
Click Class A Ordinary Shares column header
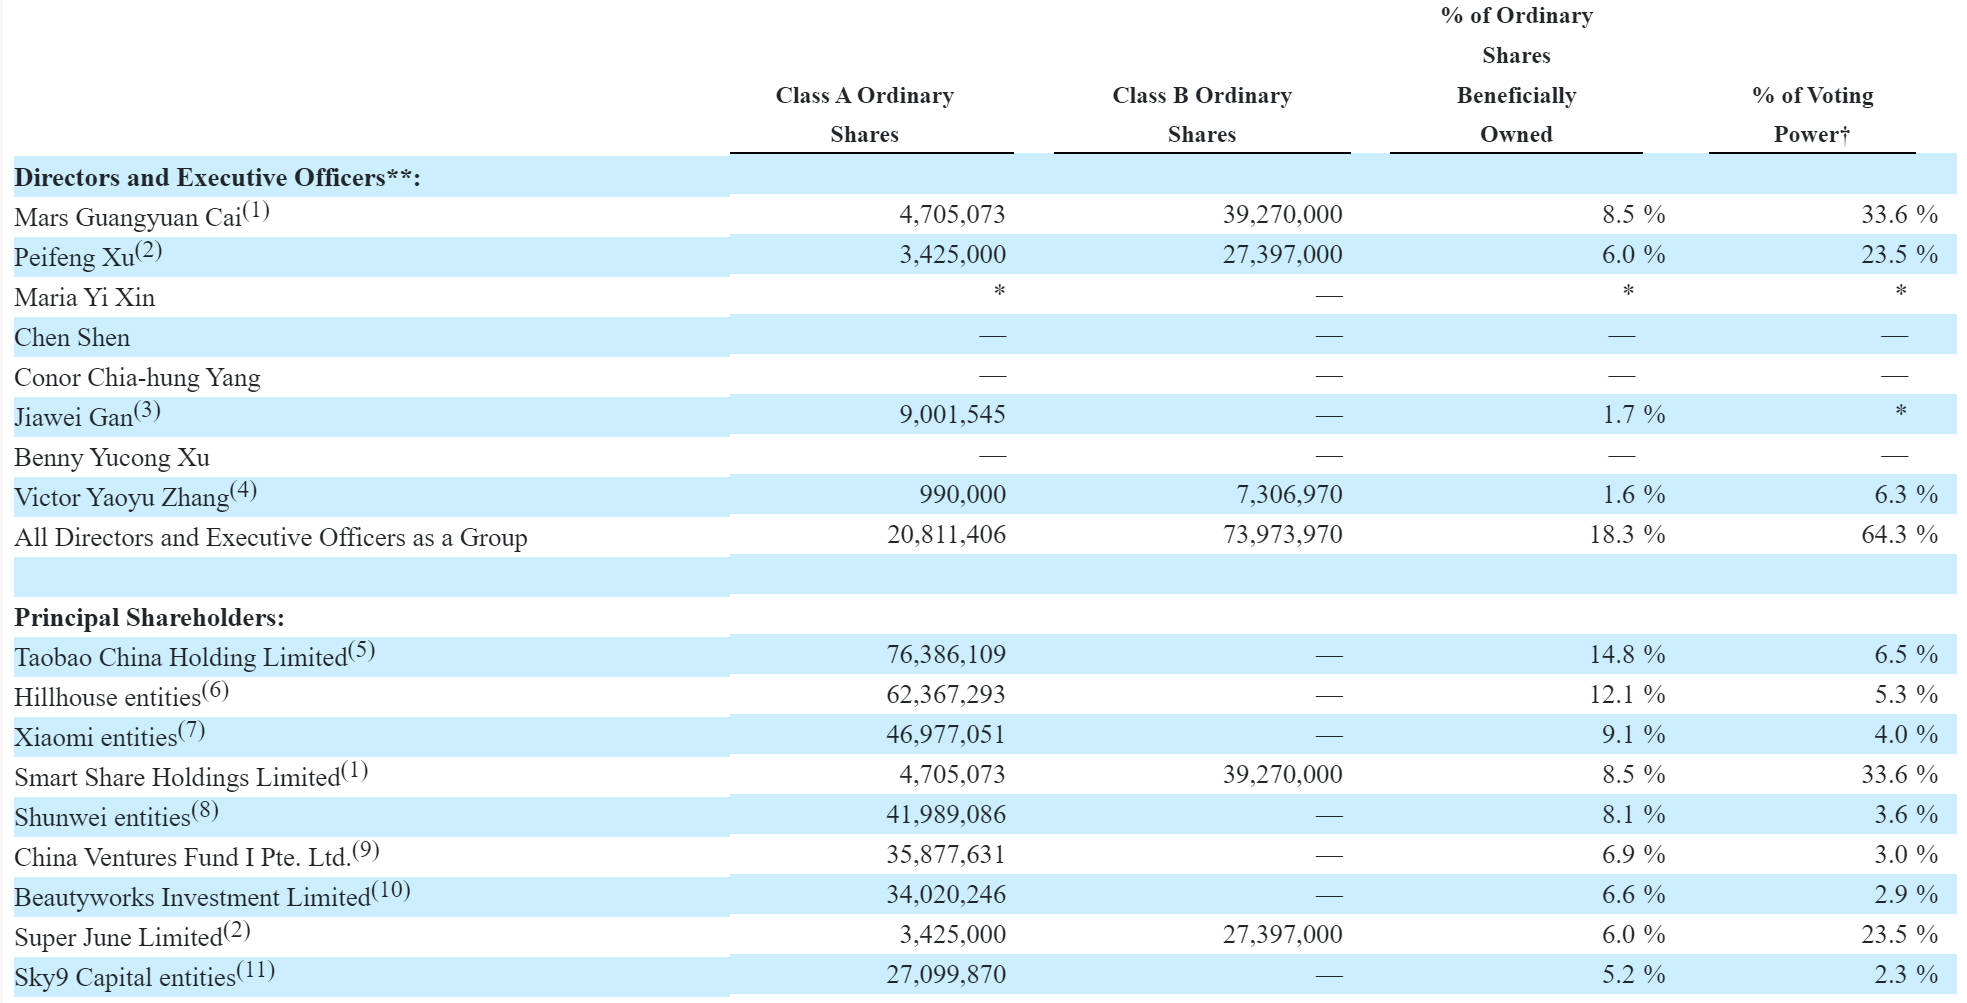865,115
